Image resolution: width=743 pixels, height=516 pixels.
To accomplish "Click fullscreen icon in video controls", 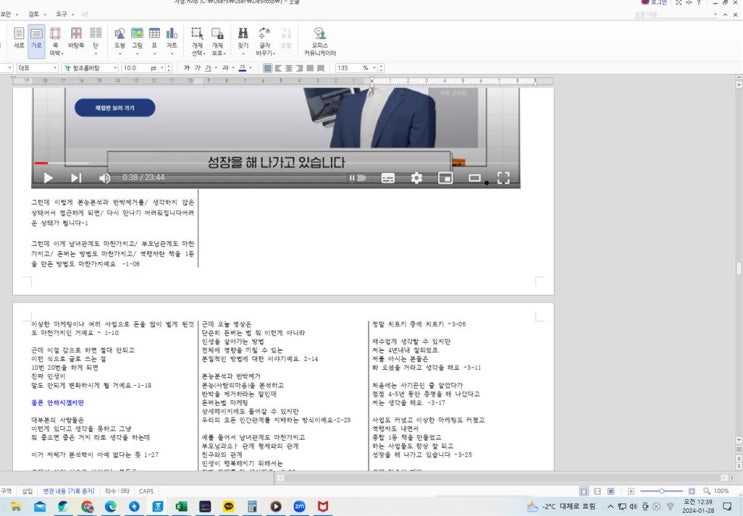I will (x=503, y=178).
